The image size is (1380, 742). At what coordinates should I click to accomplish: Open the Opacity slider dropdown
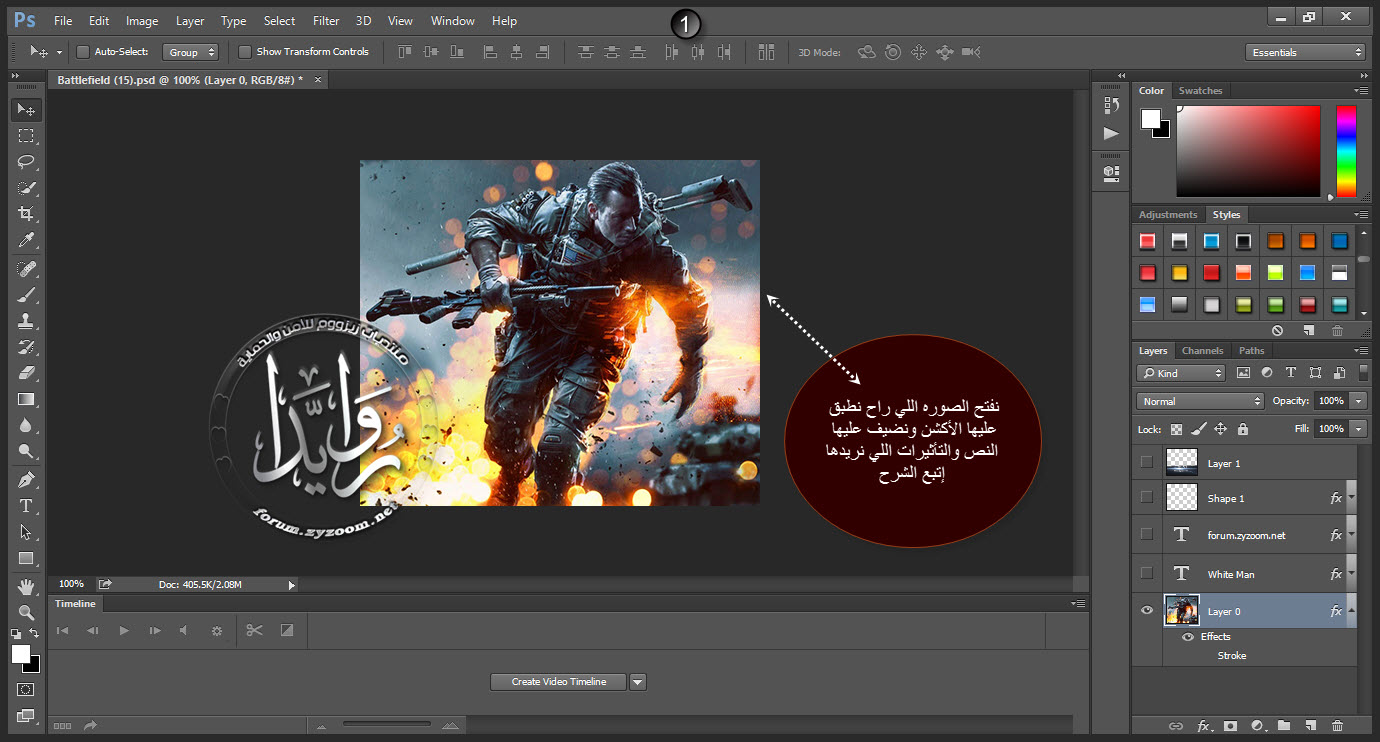click(x=1357, y=401)
